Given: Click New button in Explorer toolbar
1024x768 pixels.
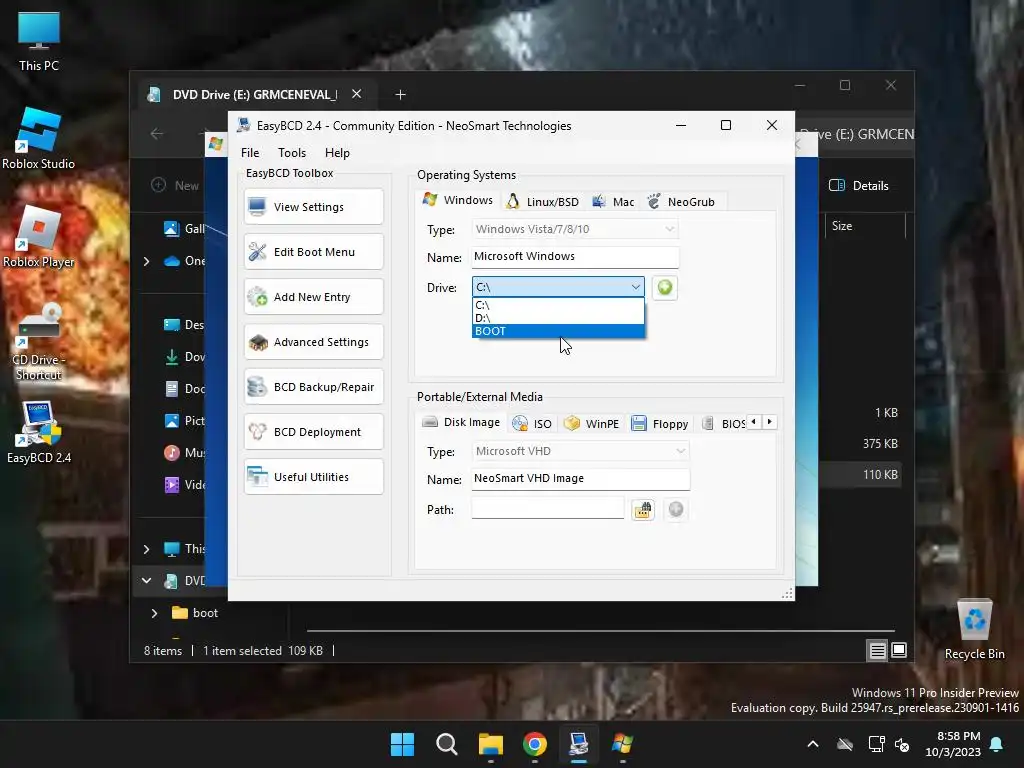Looking at the screenshot, I should tap(175, 185).
